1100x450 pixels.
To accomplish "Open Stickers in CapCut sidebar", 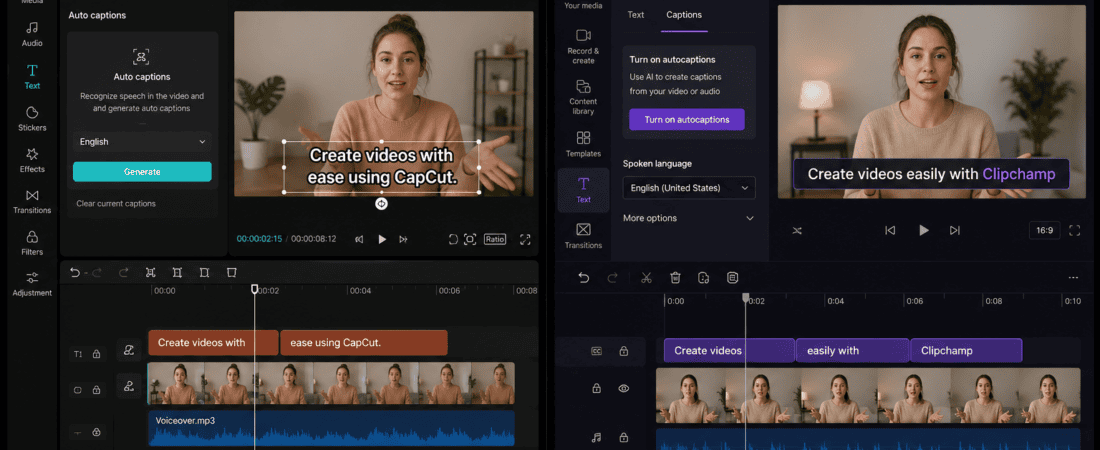I will point(32,119).
